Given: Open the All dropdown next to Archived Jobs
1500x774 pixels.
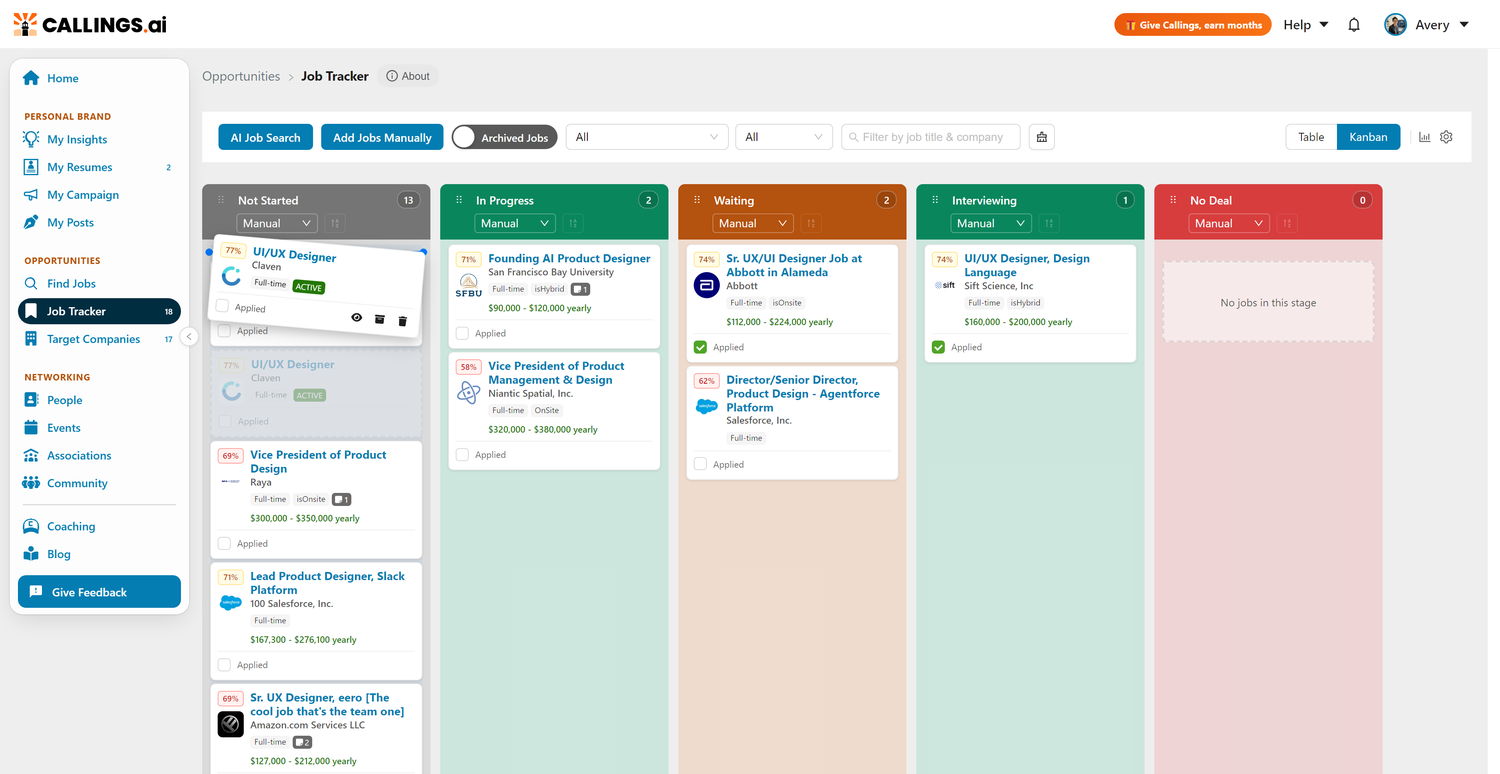Looking at the screenshot, I should coord(647,137).
